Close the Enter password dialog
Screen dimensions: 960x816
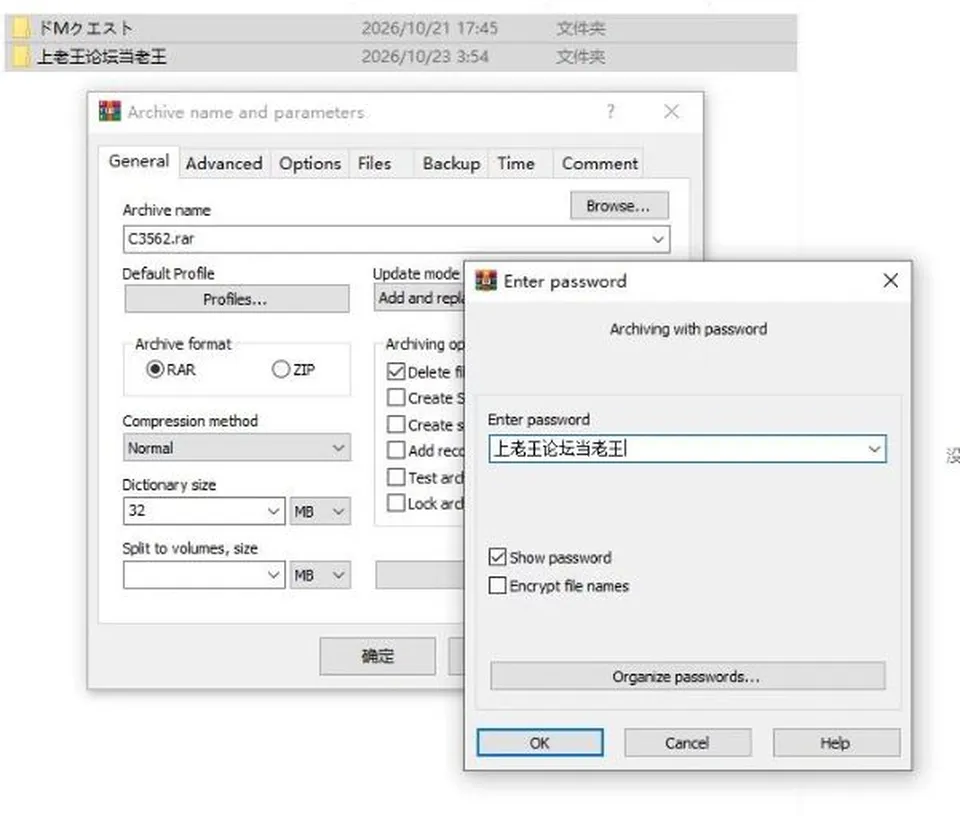click(890, 281)
